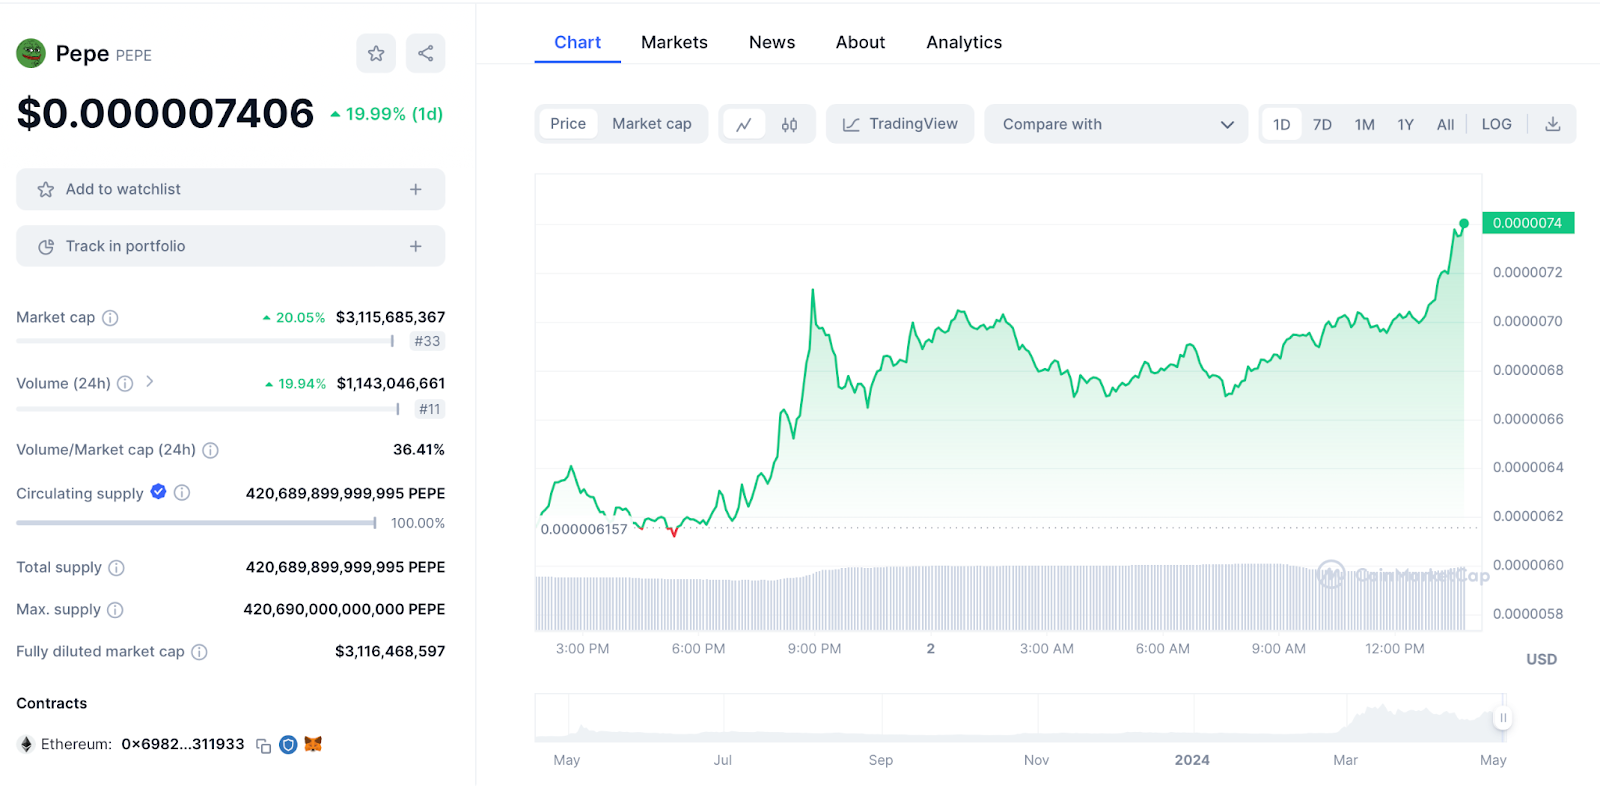Click the 19.94% volume change
This screenshot has width=1600, height=786.
pyautogui.click(x=295, y=384)
